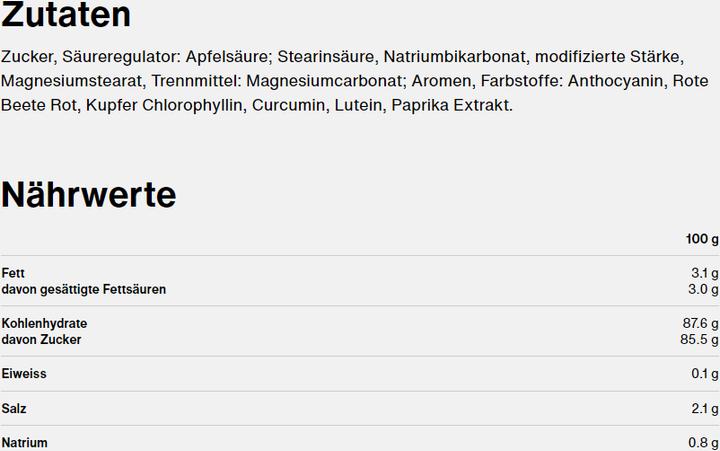Click the 3.0 g saturated fat value
The width and height of the screenshot is (720, 451).
(703, 289)
